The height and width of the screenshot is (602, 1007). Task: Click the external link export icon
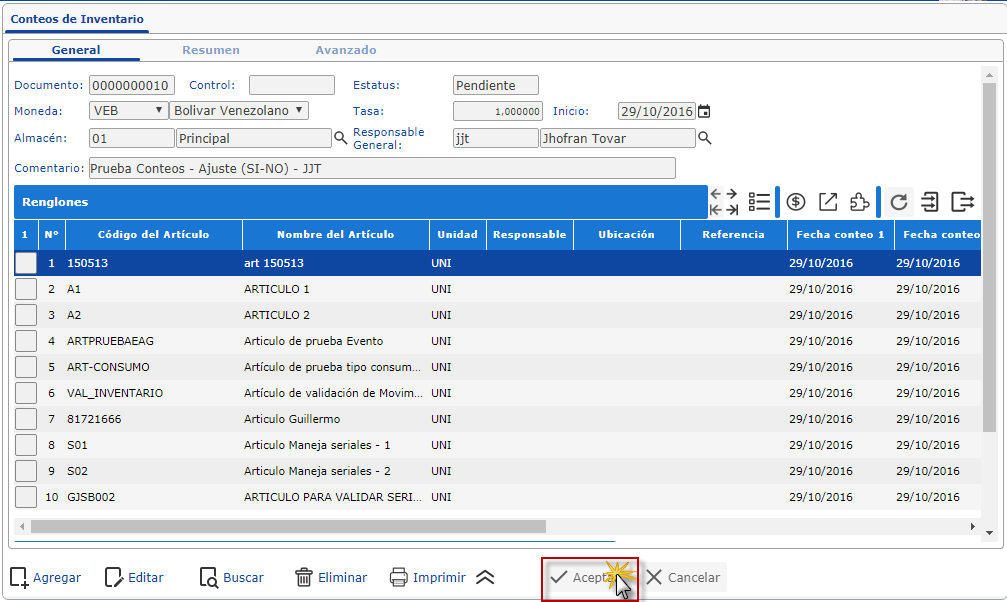pos(828,202)
